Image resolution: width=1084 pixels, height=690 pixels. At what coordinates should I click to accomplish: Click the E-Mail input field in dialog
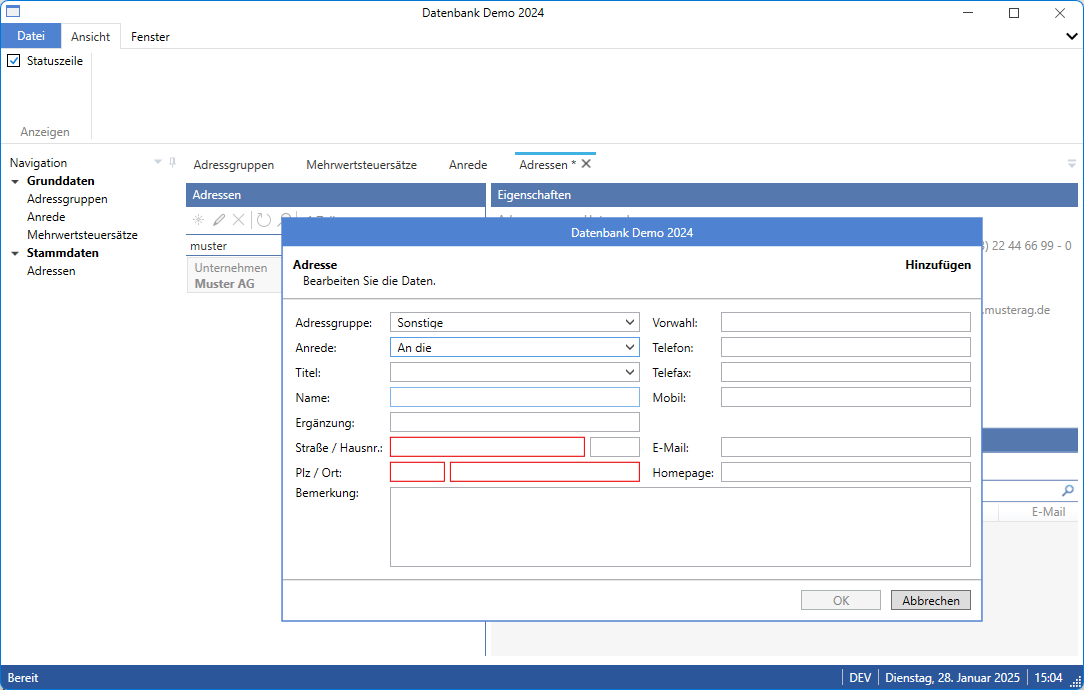[x=845, y=447]
